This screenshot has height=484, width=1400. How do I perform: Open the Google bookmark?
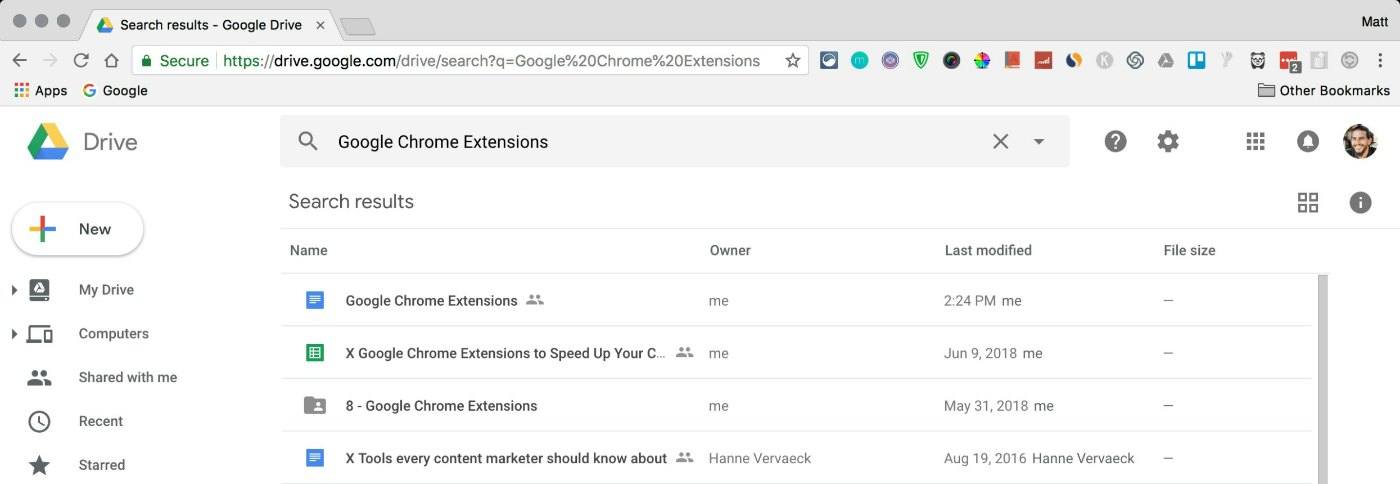coord(115,90)
